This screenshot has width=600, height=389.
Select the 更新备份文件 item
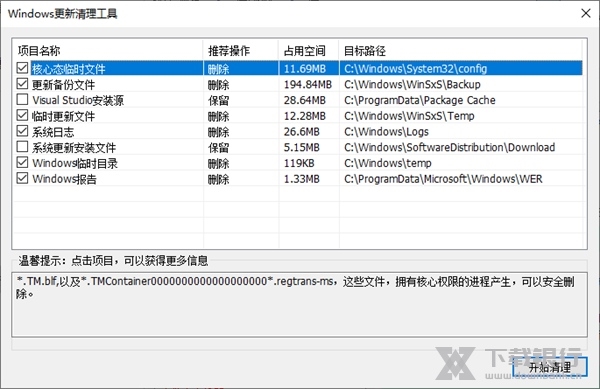64,85
